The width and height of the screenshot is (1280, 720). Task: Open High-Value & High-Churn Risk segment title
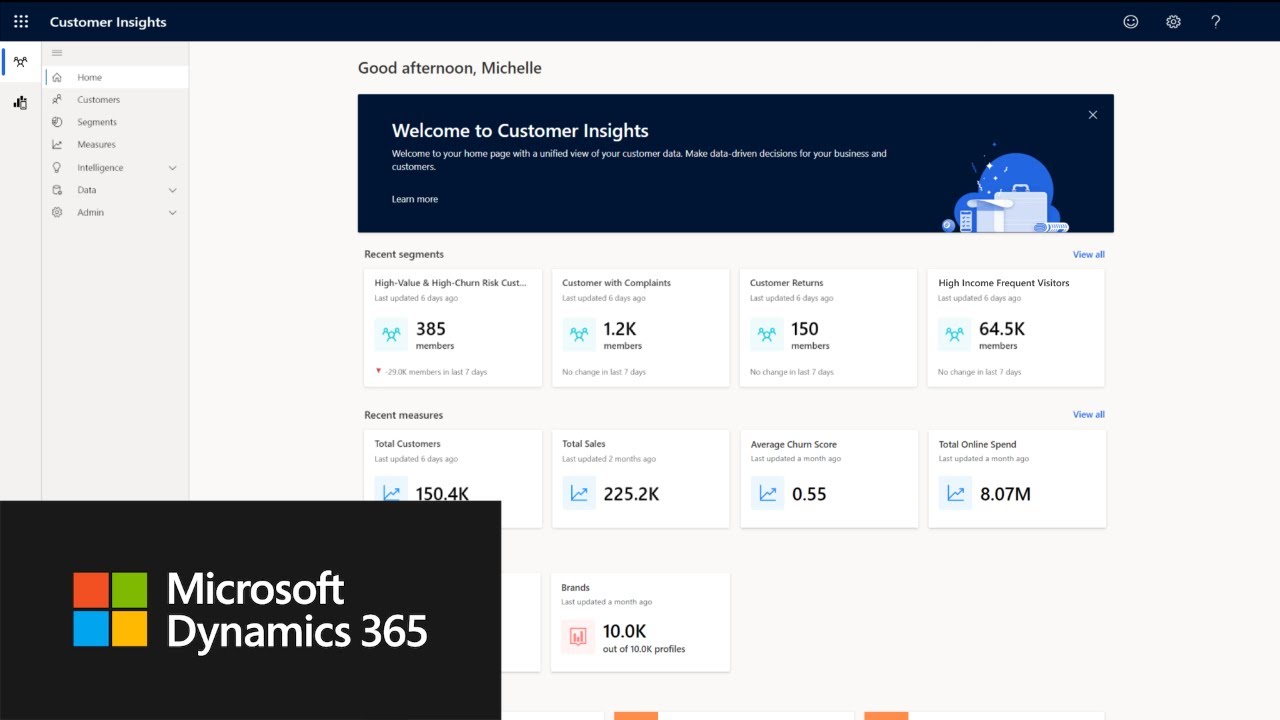450,283
